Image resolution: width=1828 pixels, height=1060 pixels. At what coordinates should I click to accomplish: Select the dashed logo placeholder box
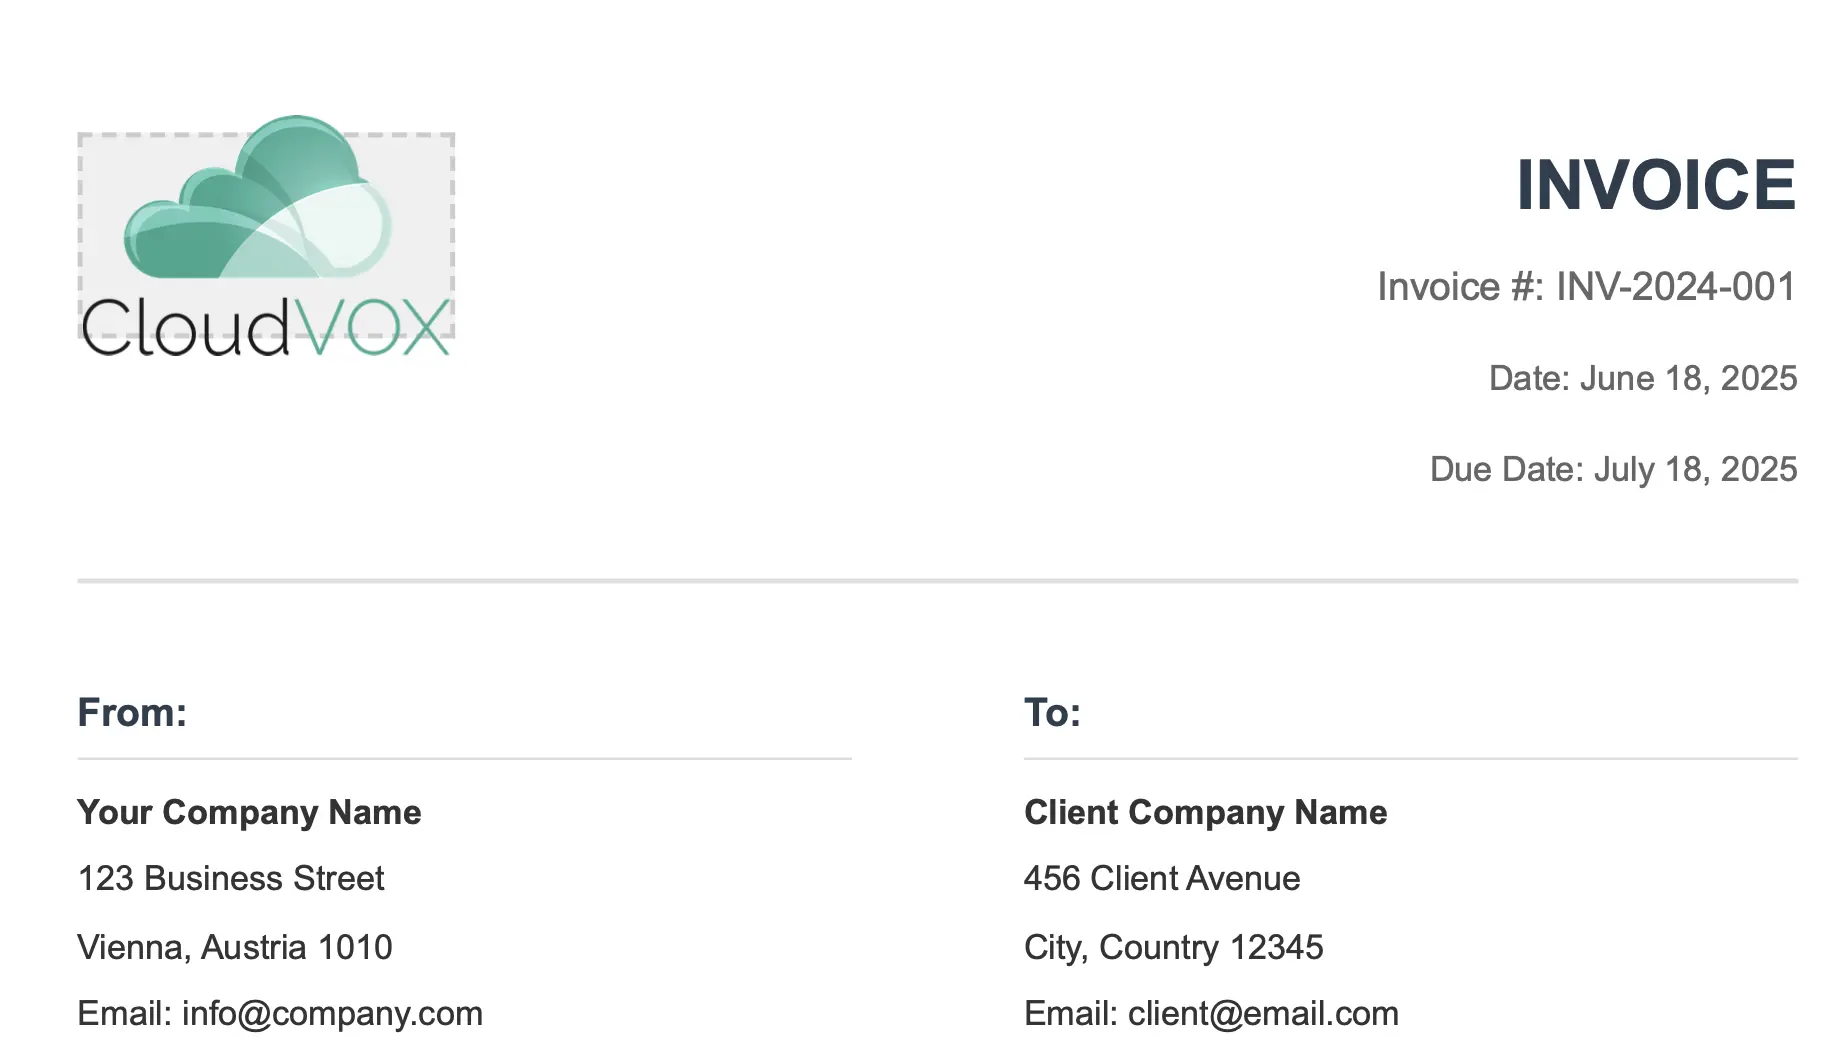[x=266, y=236]
